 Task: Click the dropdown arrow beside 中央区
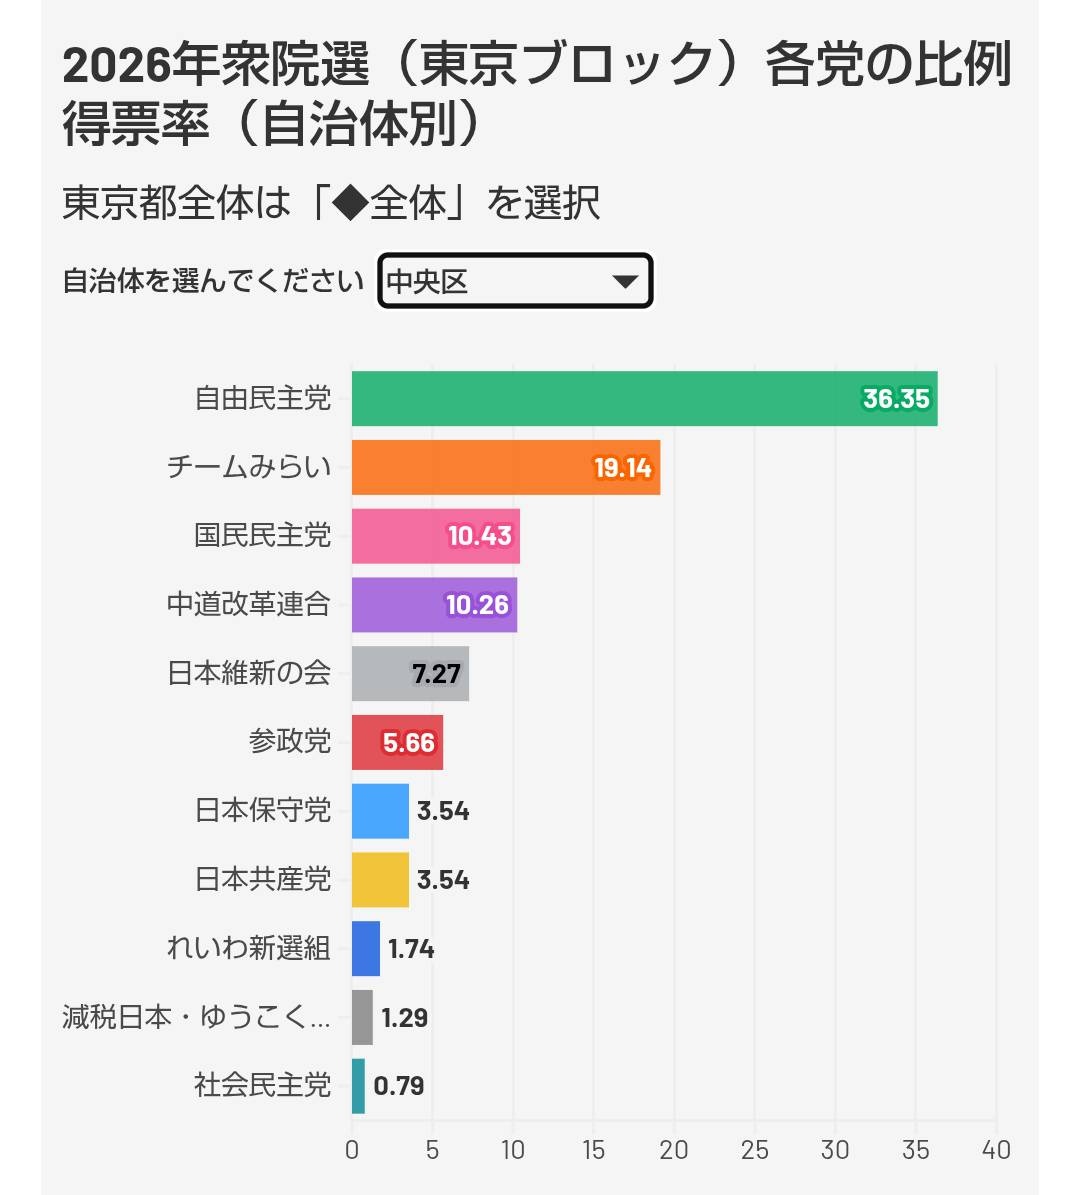click(625, 282)
